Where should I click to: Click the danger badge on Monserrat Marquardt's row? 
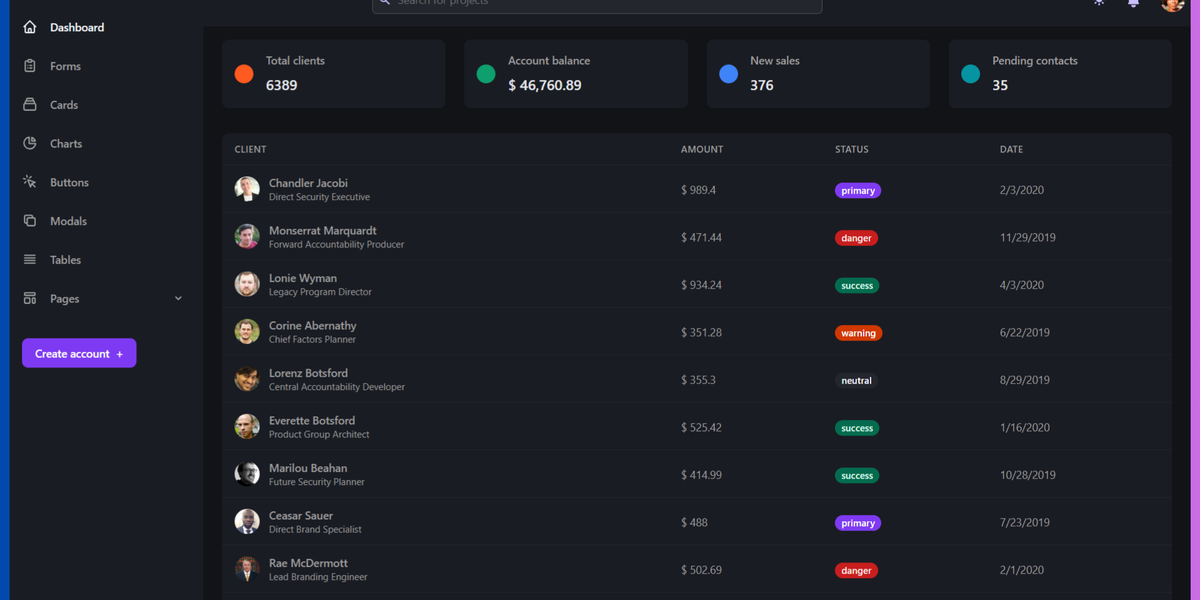(x=856, y=238)
